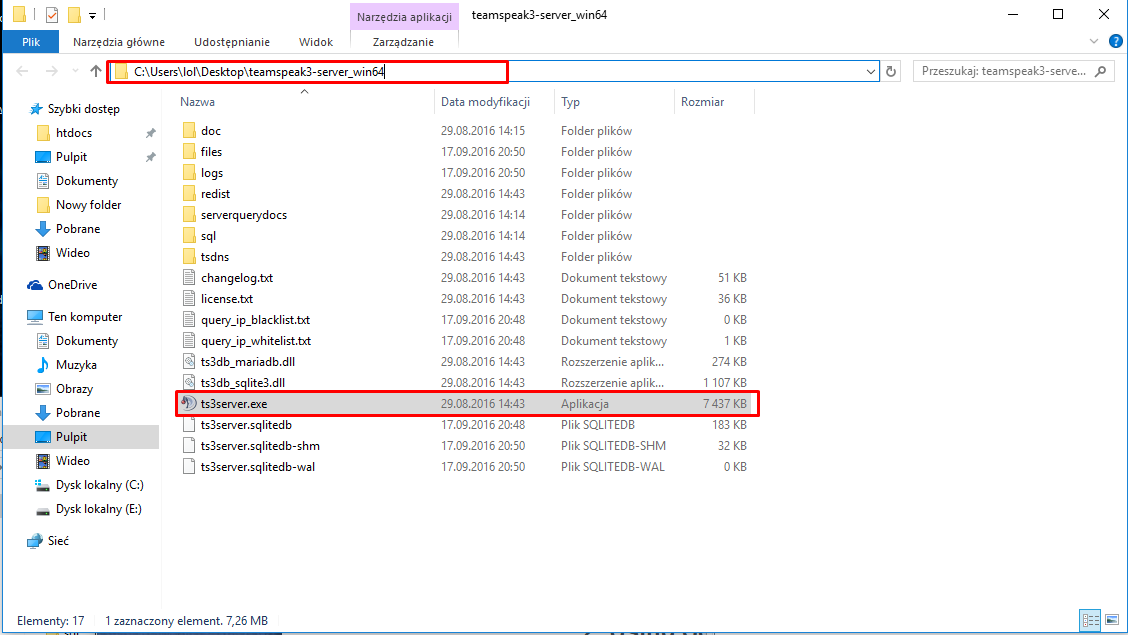Open the Quick Access Toolbar customize dropdown
The image size is (1128, 635).
(92, 15)
